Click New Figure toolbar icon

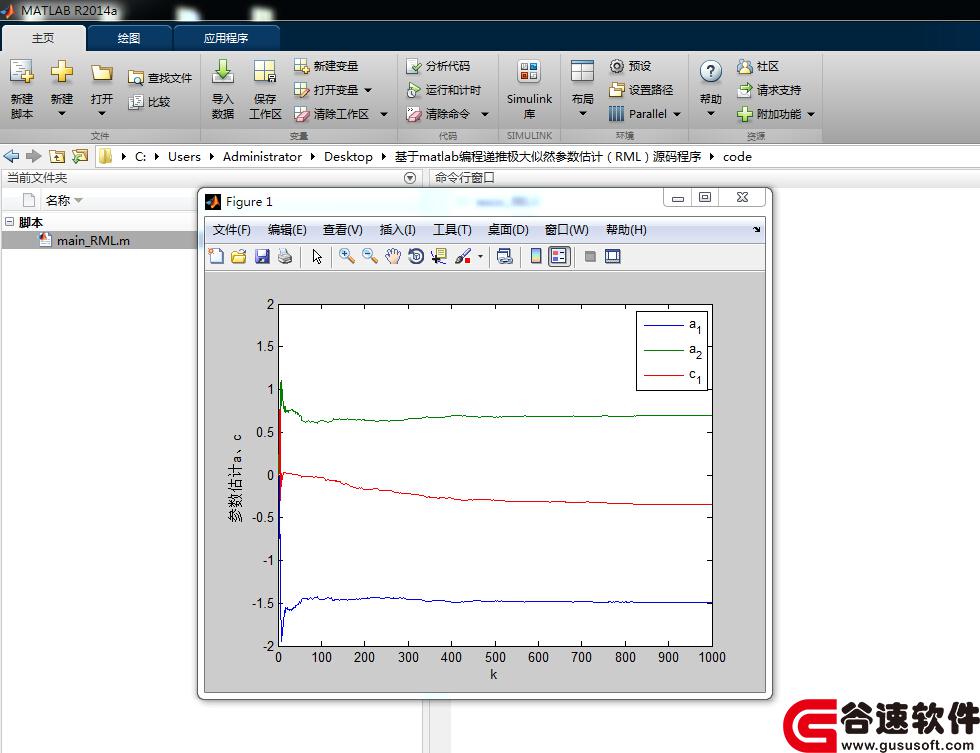tap(216, 256)
